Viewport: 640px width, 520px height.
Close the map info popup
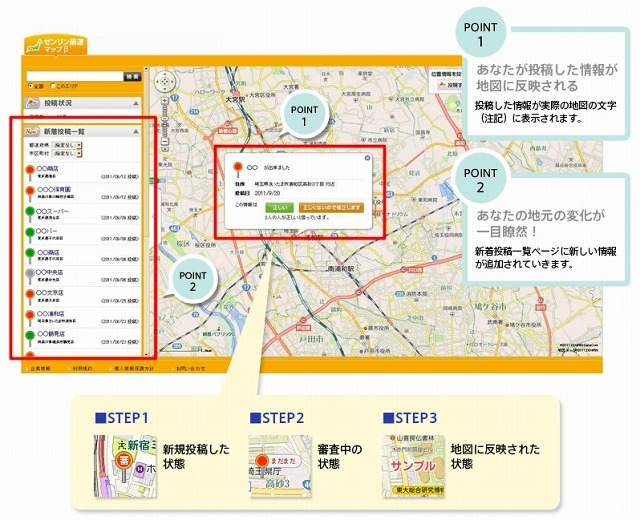[367, 158]
